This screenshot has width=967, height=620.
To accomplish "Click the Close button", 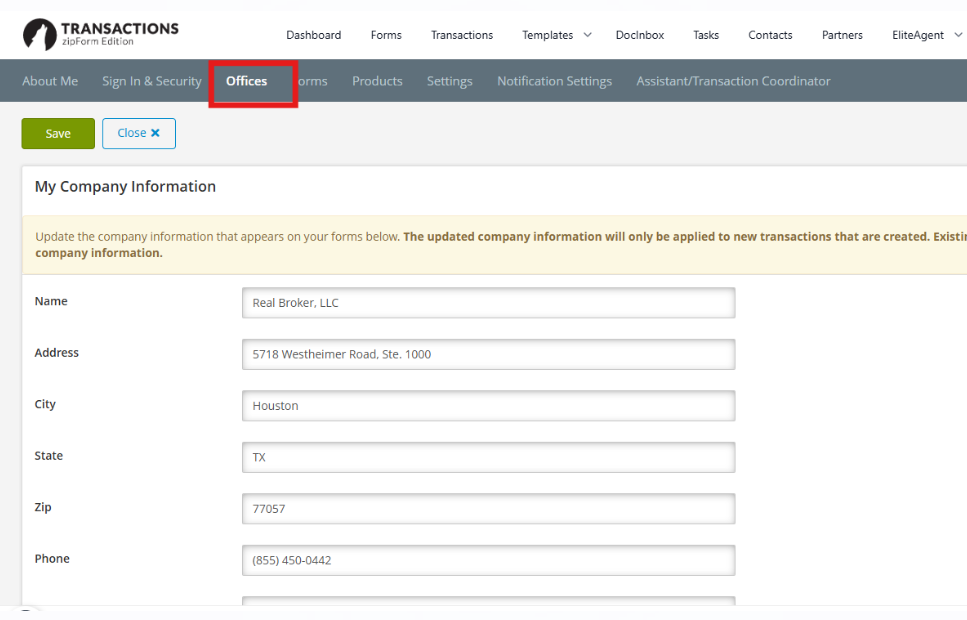I will (x=139, y=133).
